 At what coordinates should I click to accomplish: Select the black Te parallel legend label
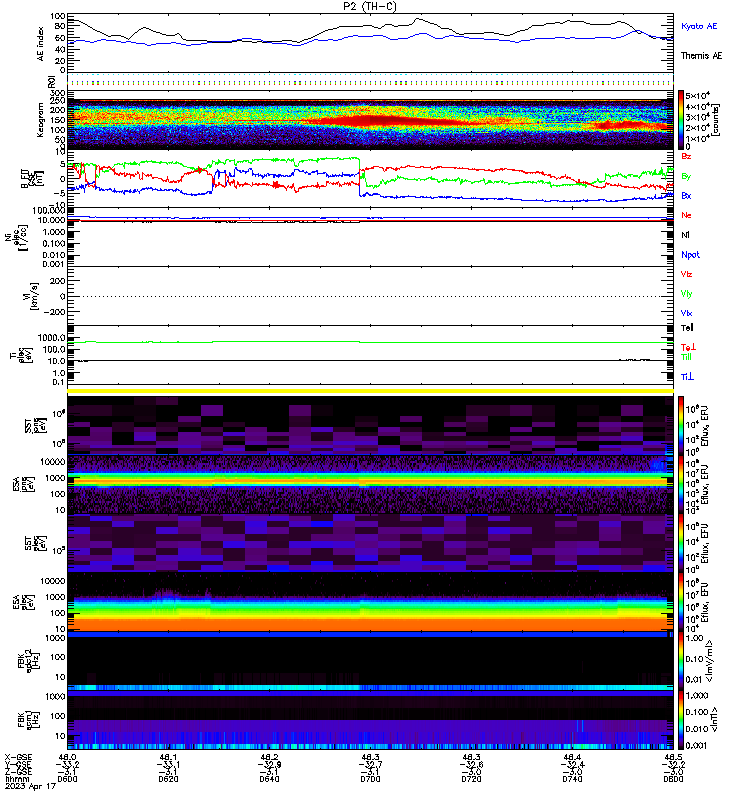click(x=687, y=328)
